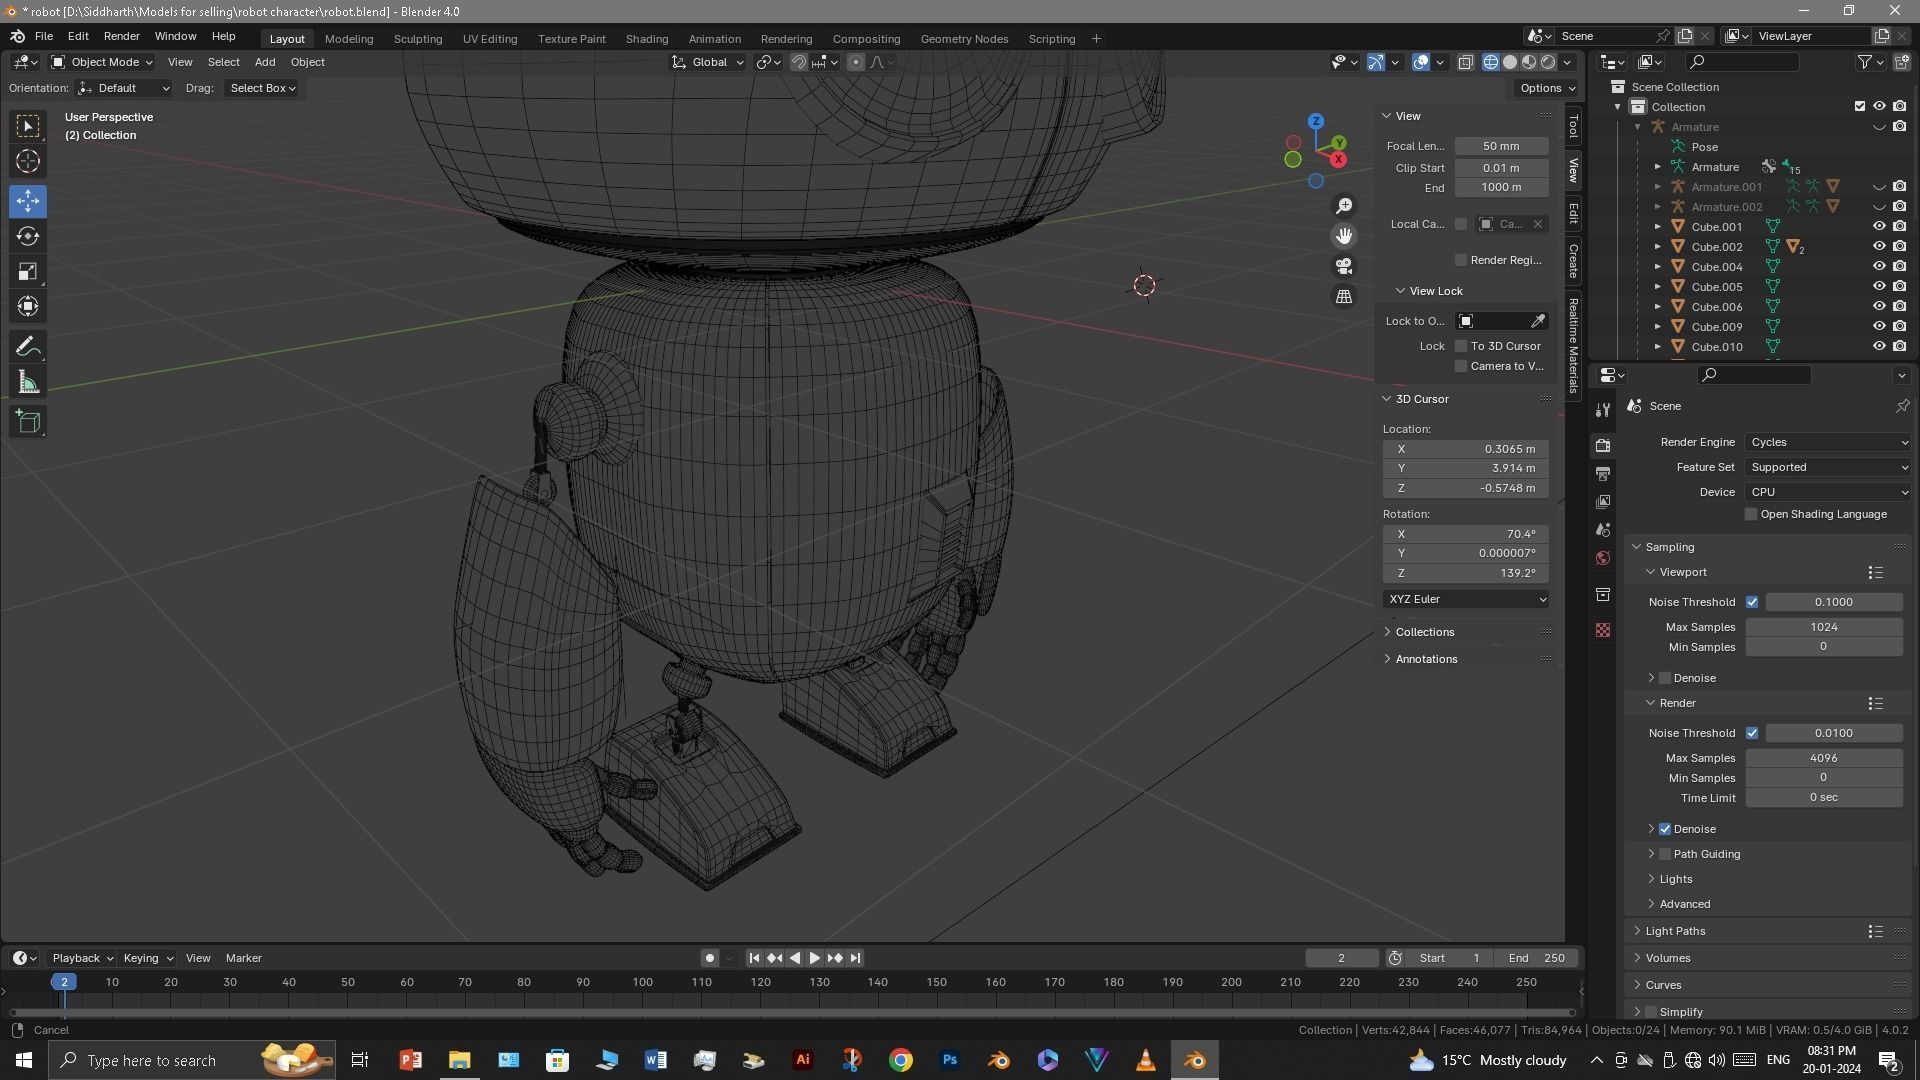Open World properties tab icon
The height and width of the screenshot is (1080, 1920).
click(1603, 558)
